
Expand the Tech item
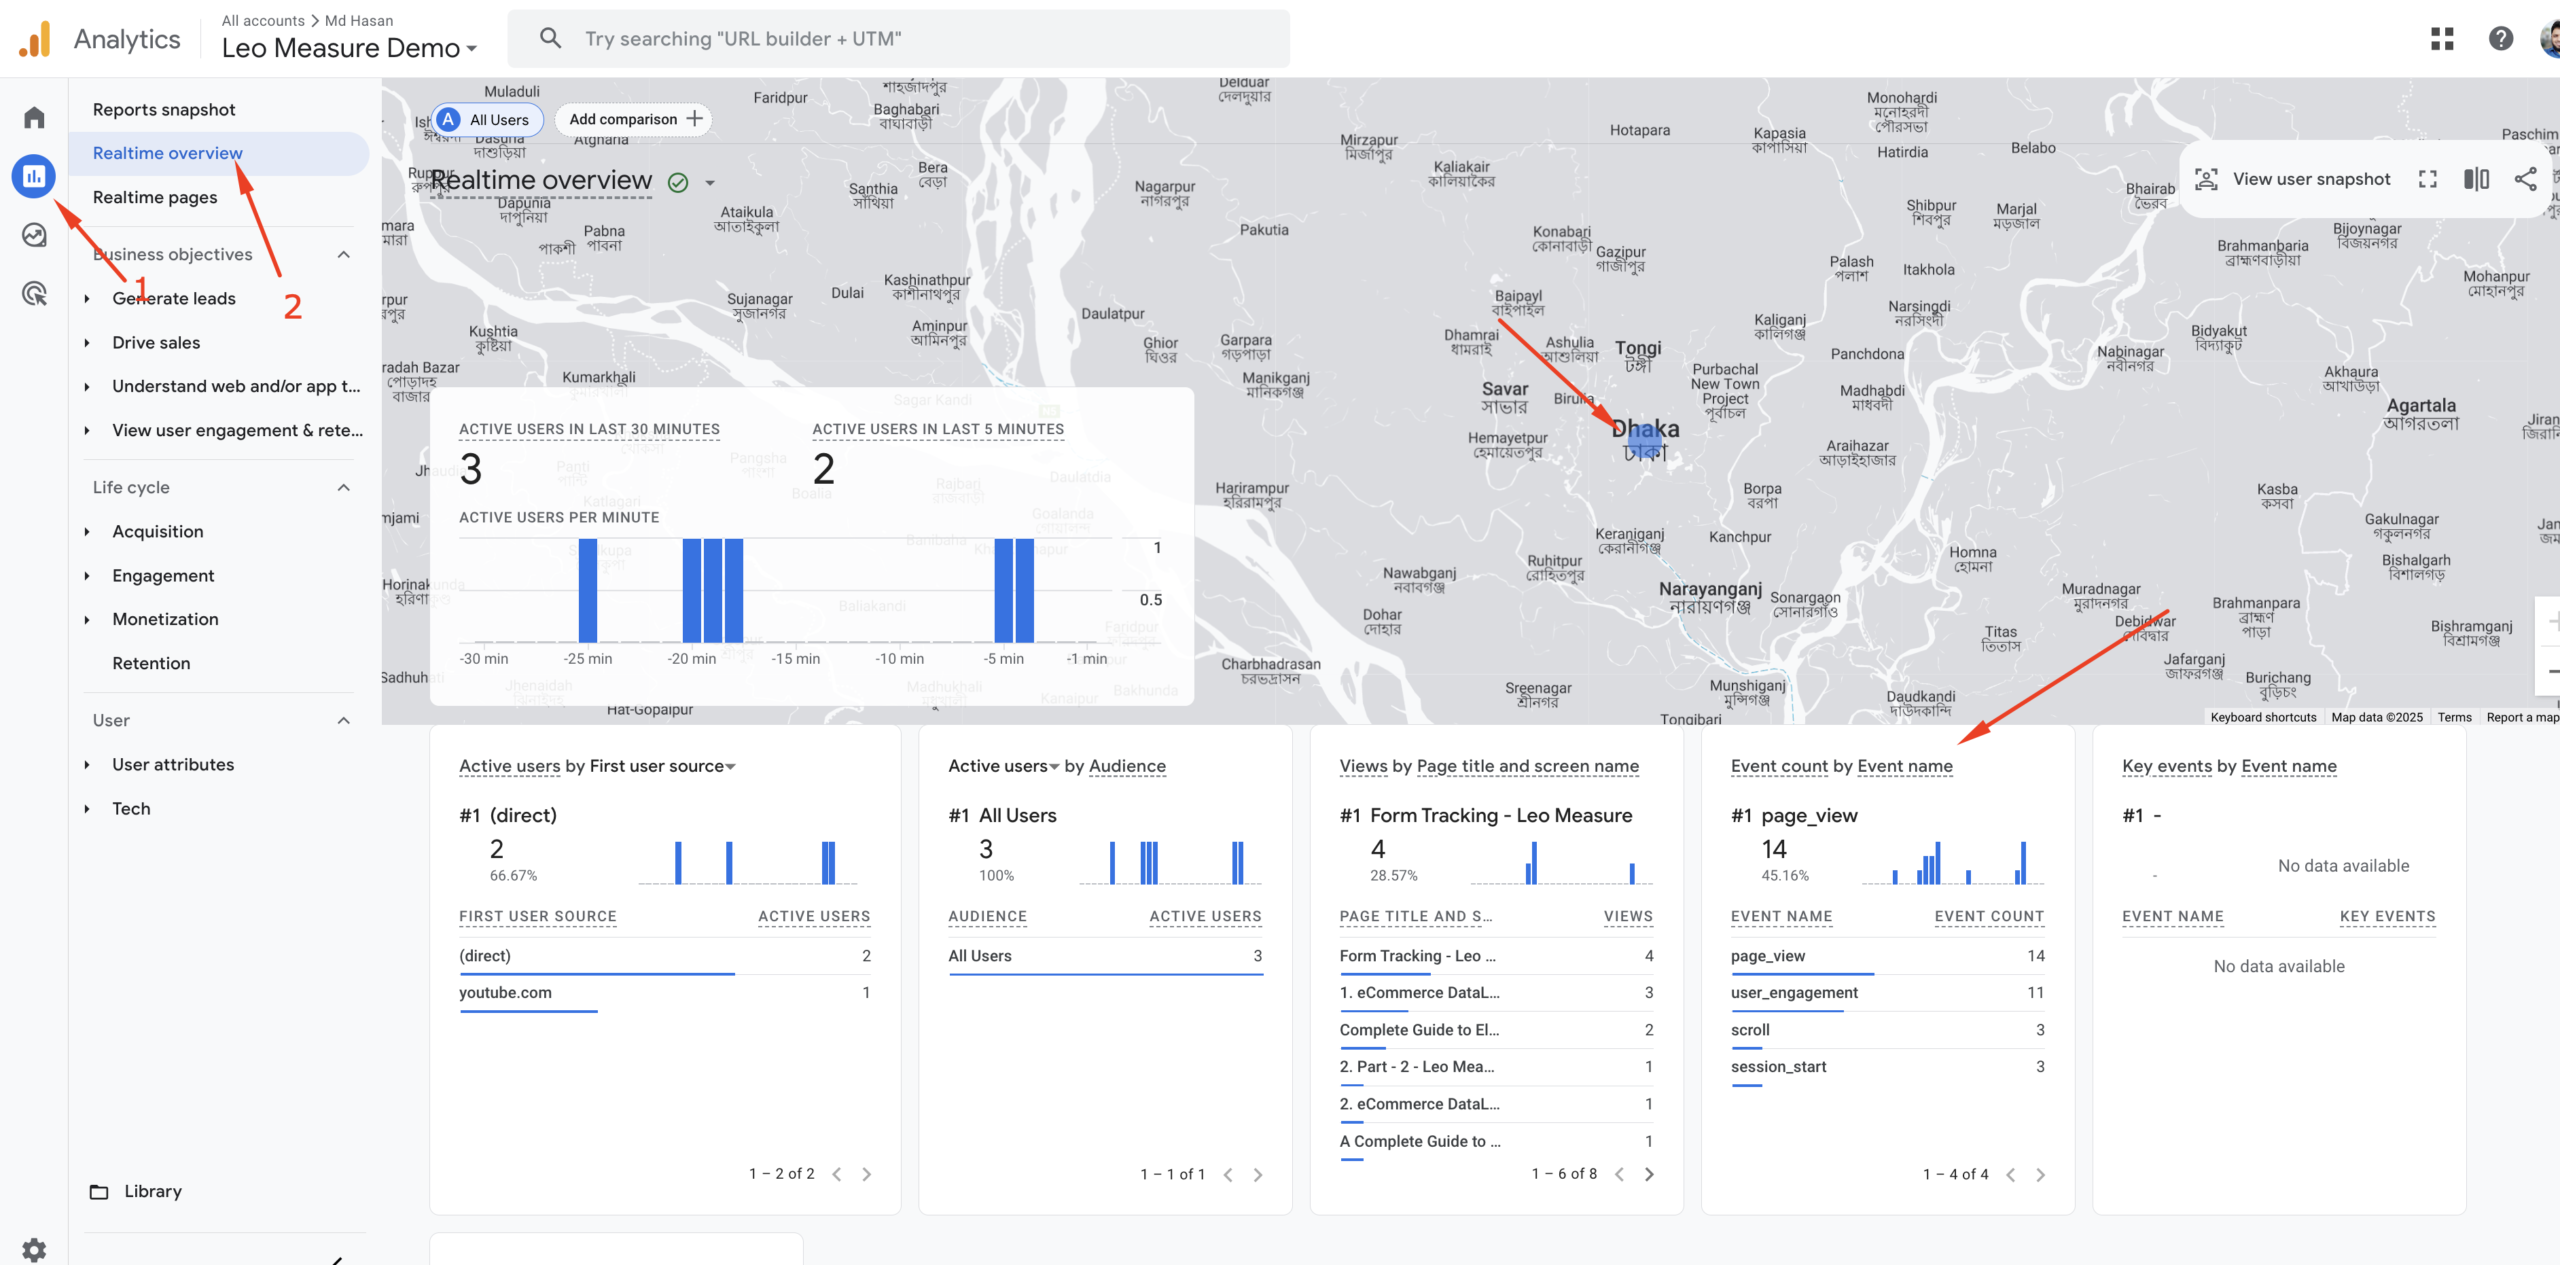click(87, 809)
